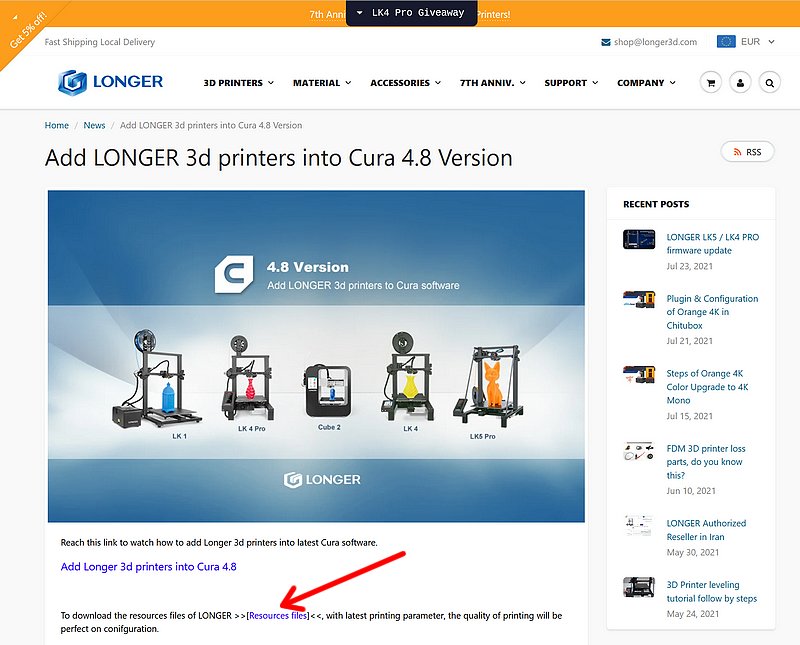800x645 pixels.
Task: Open Add Longer 3d printers into Cura 4.8 link
Action: pyautogui.click(x=148, y=567)
